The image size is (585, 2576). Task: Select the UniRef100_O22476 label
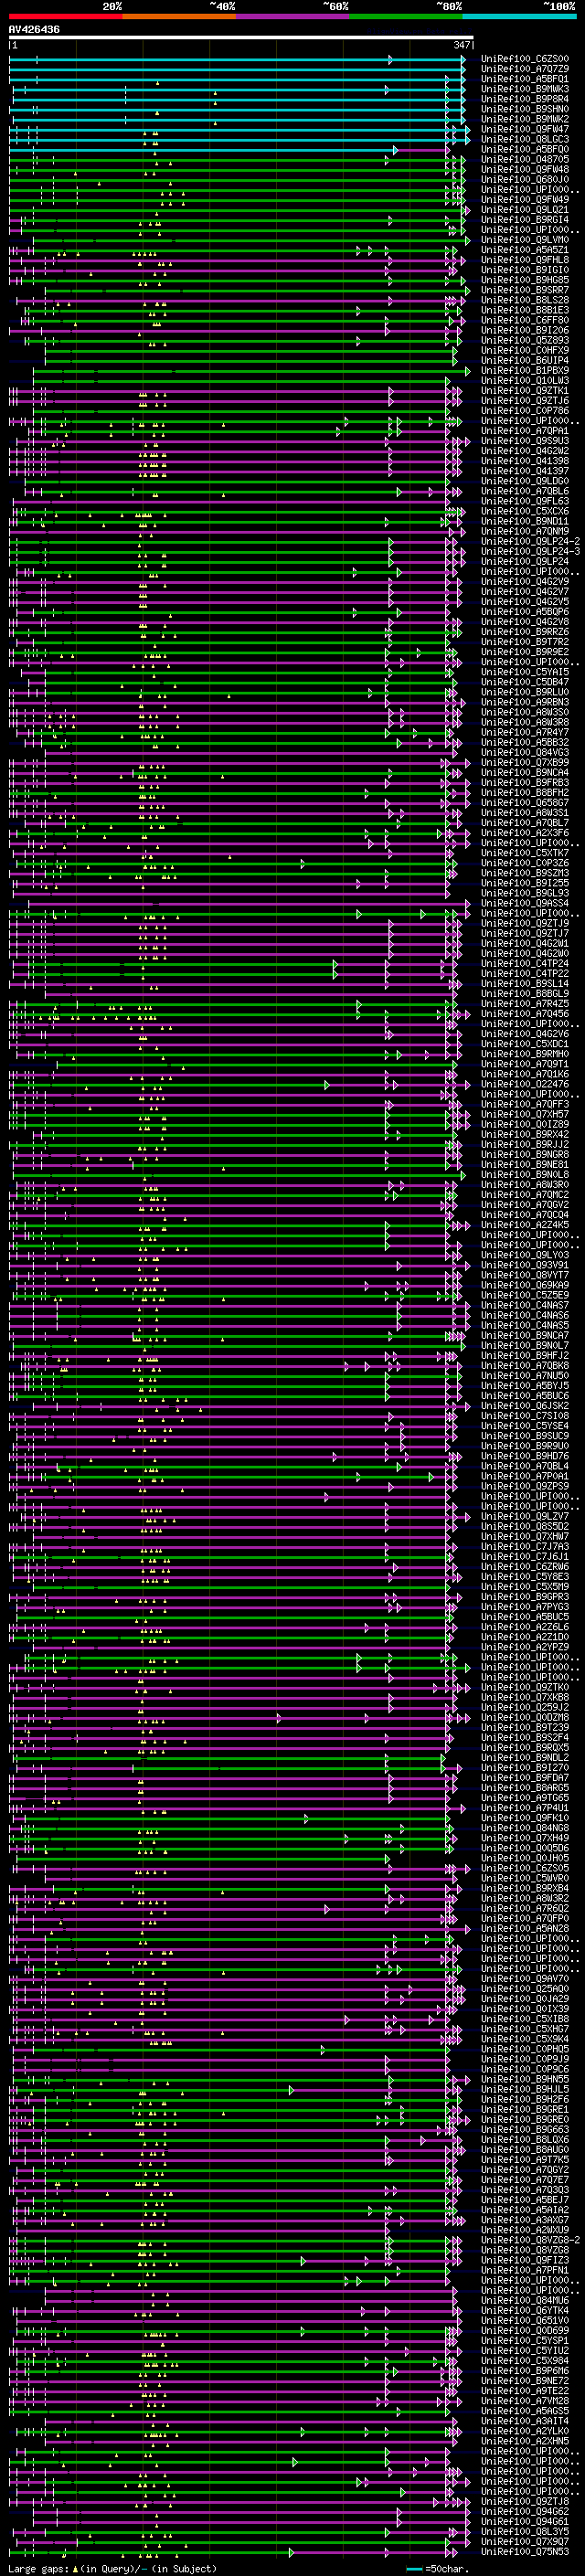tap(525, 1084)
